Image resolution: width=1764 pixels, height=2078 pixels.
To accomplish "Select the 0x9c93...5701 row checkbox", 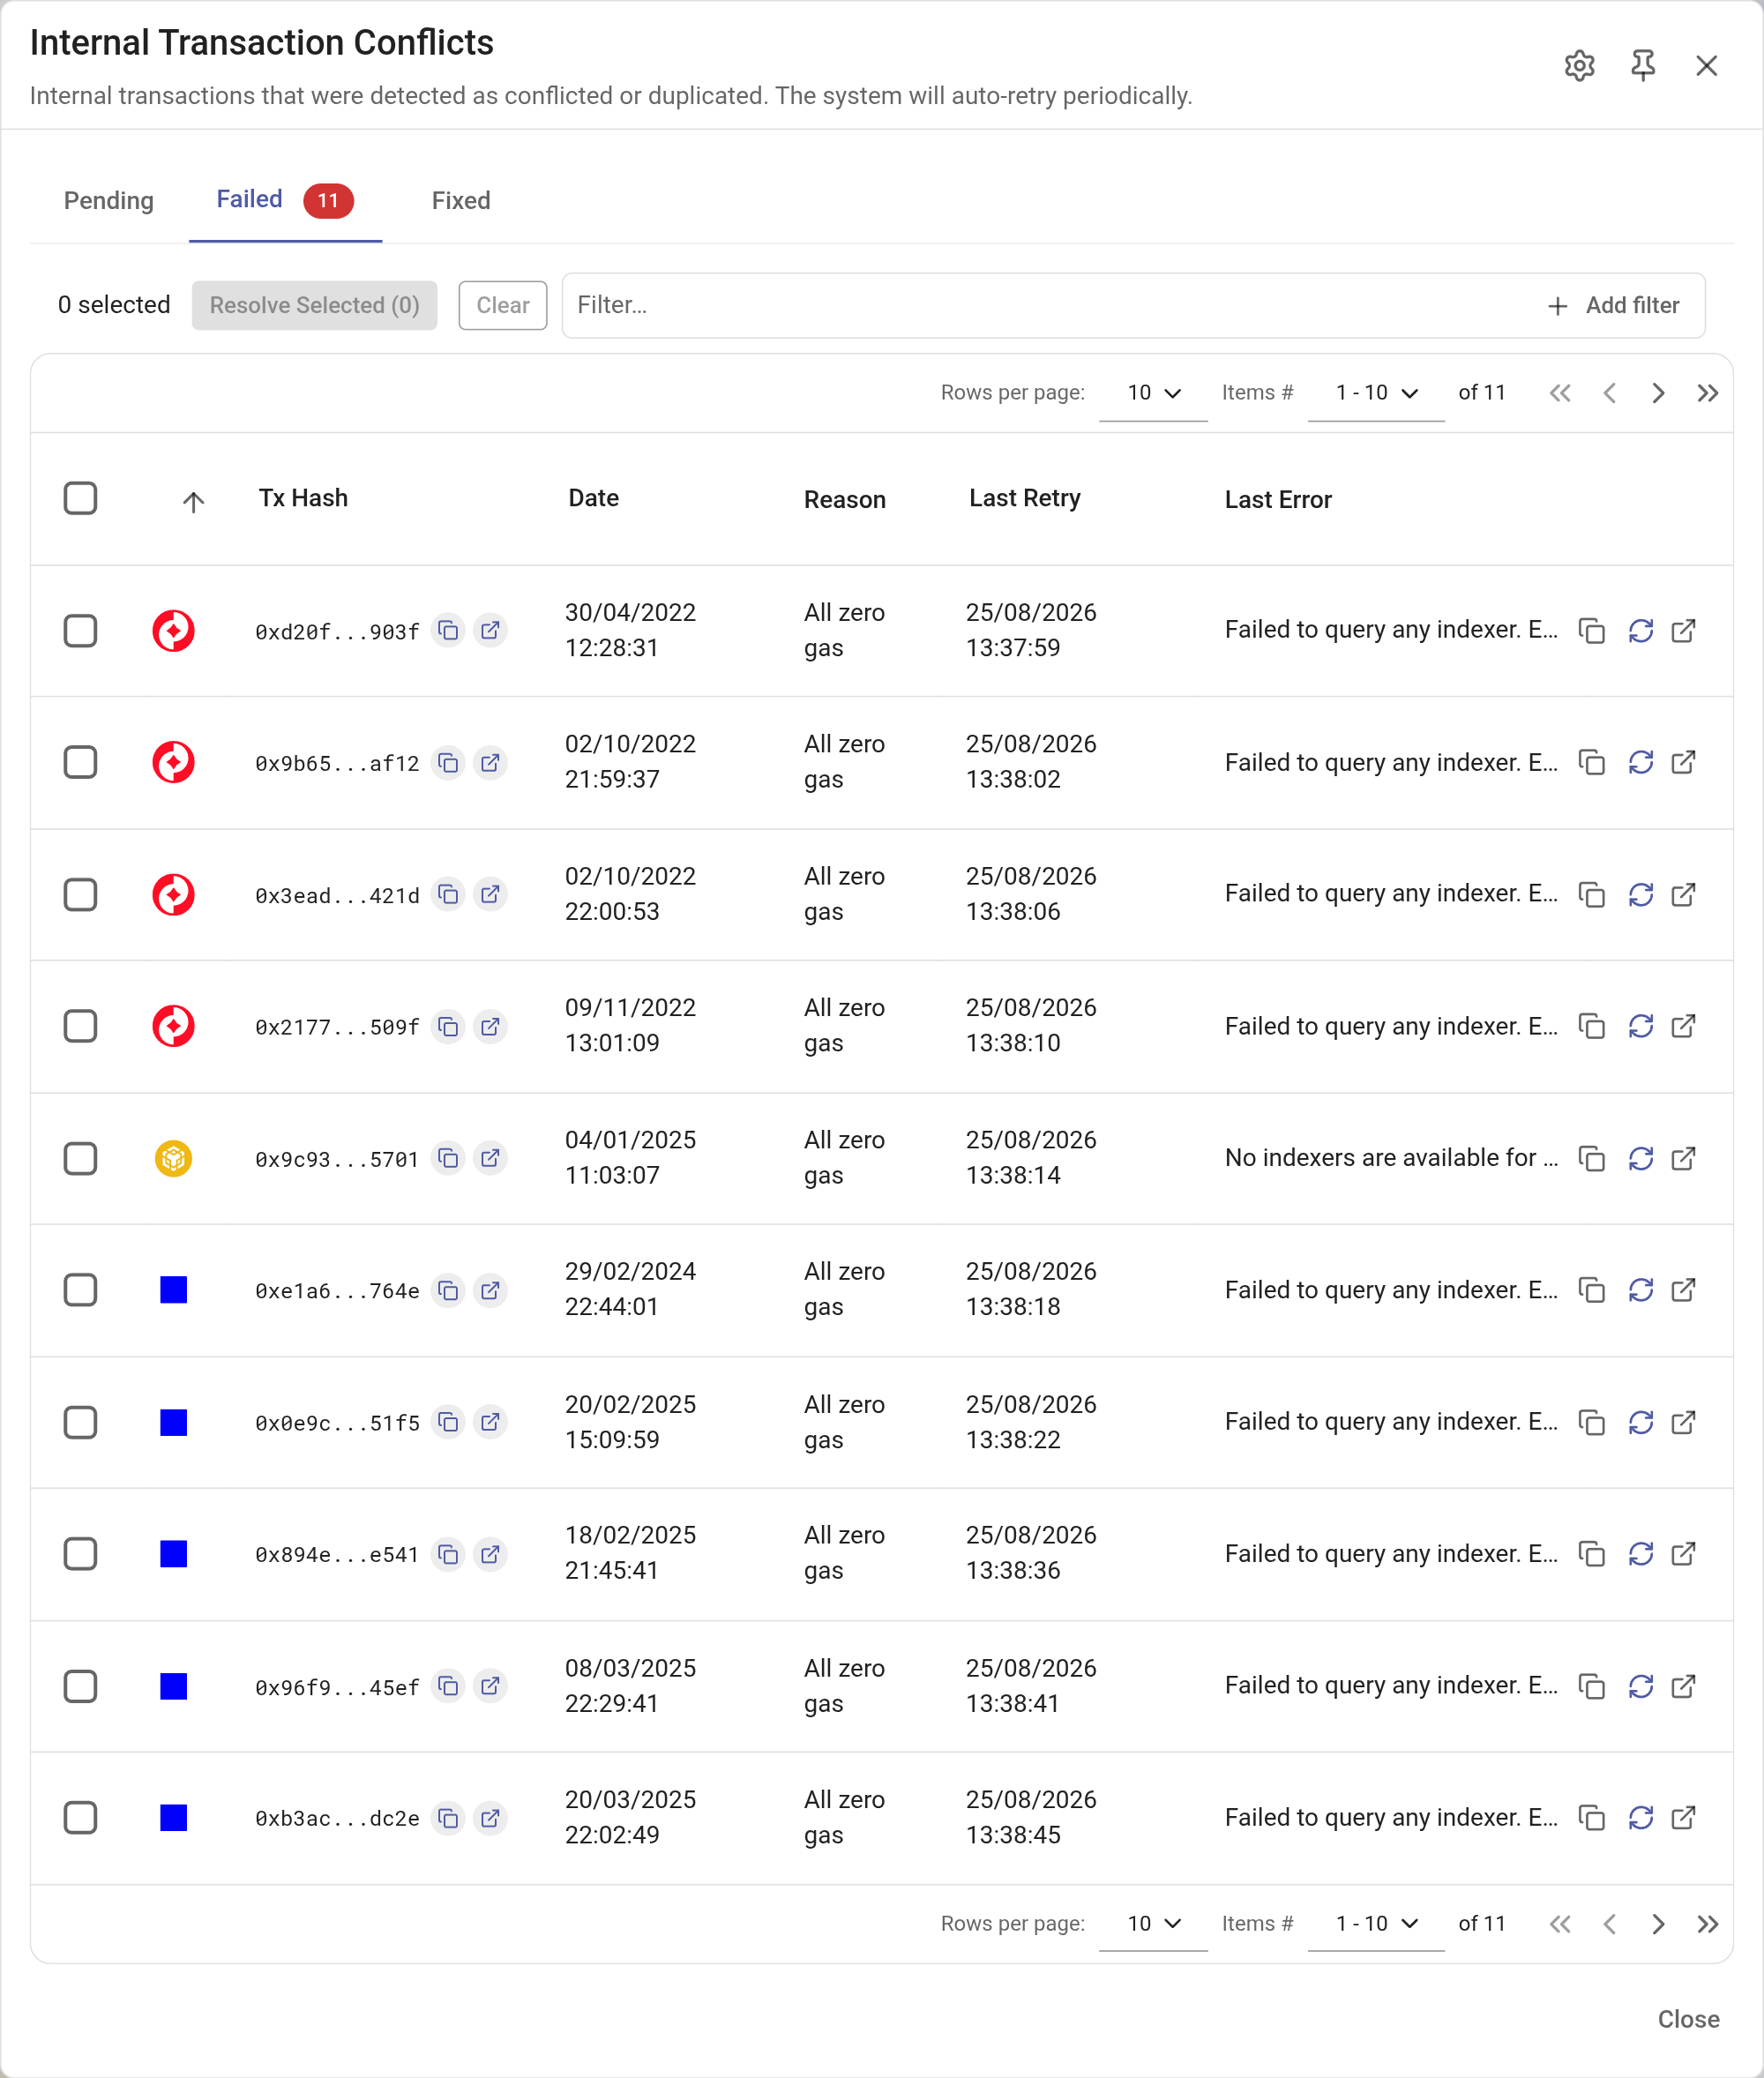I will tap(80, 1158).
